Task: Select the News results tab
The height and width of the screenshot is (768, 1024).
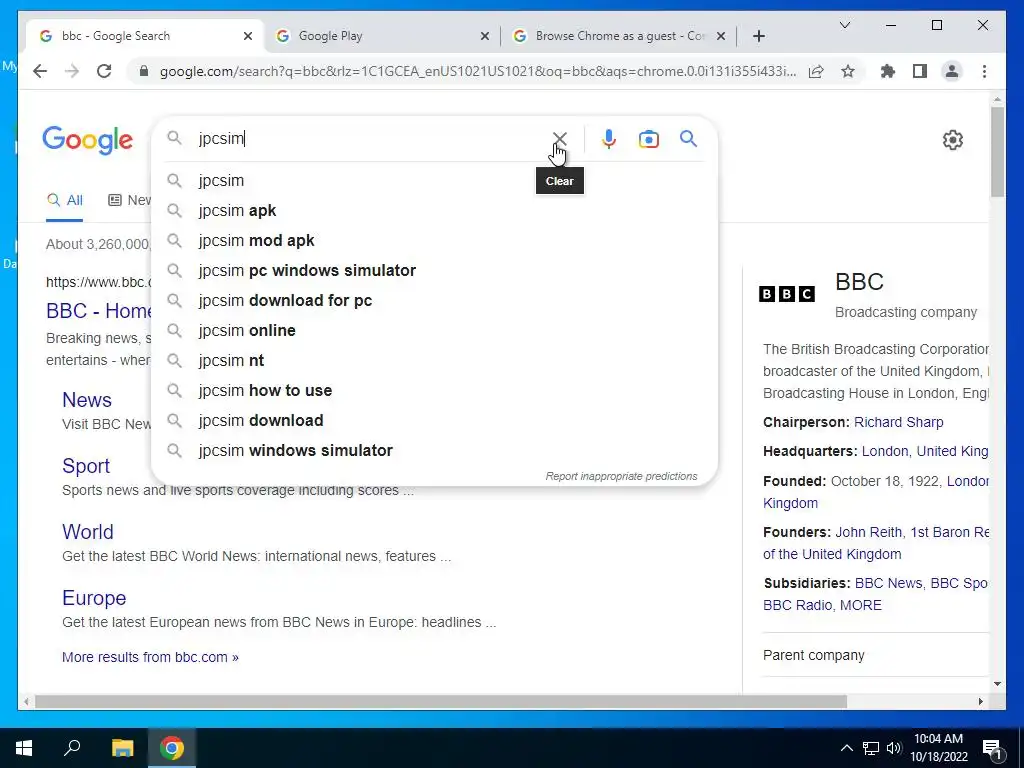Action: point(129,200)
